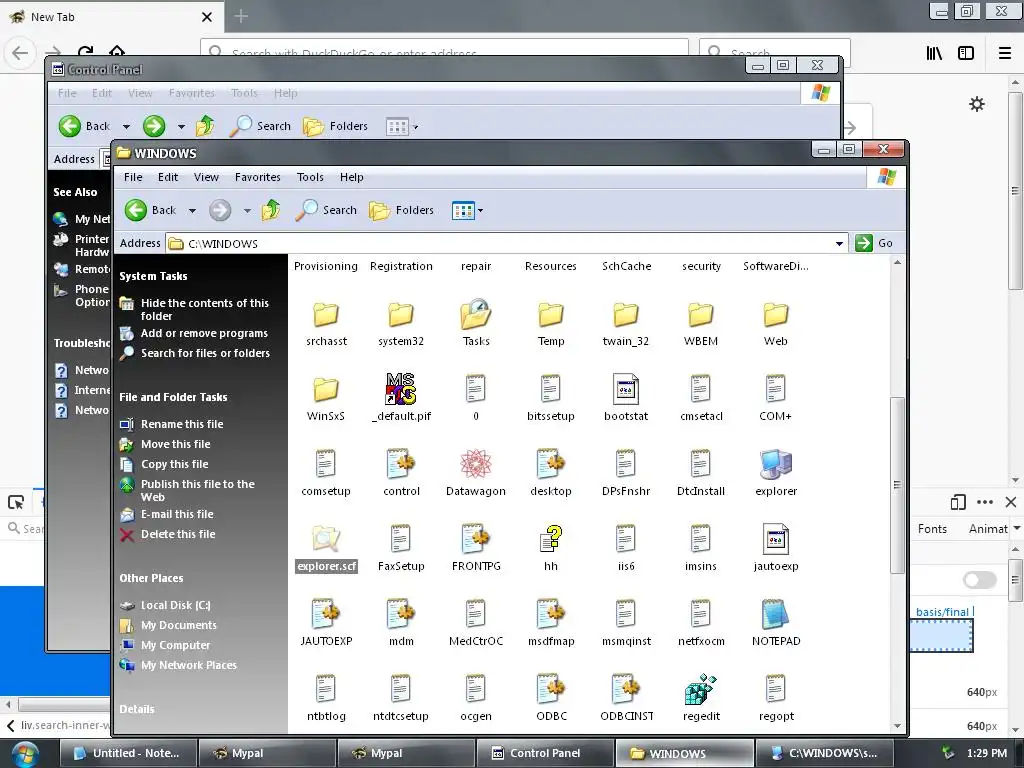
Task: Click Local Disk (C:) in Other Places
Action: (x=175, y=605)
